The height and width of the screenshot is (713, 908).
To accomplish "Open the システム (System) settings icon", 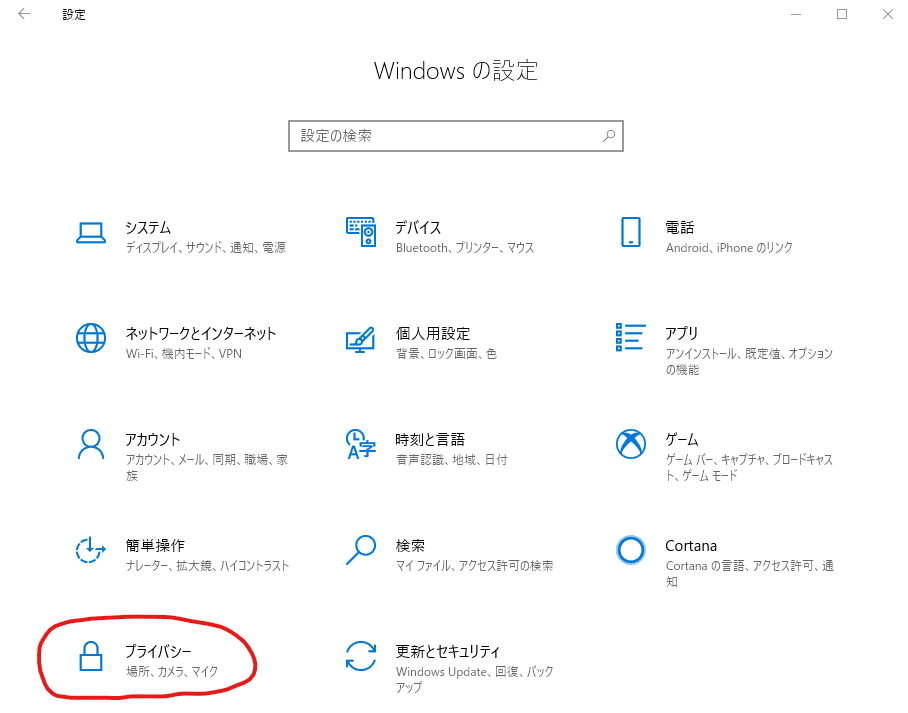I will [x=91, y=232].
